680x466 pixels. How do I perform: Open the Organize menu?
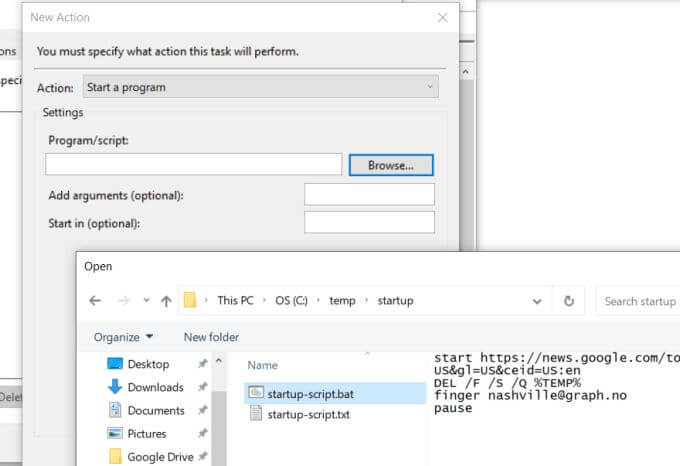124,337
